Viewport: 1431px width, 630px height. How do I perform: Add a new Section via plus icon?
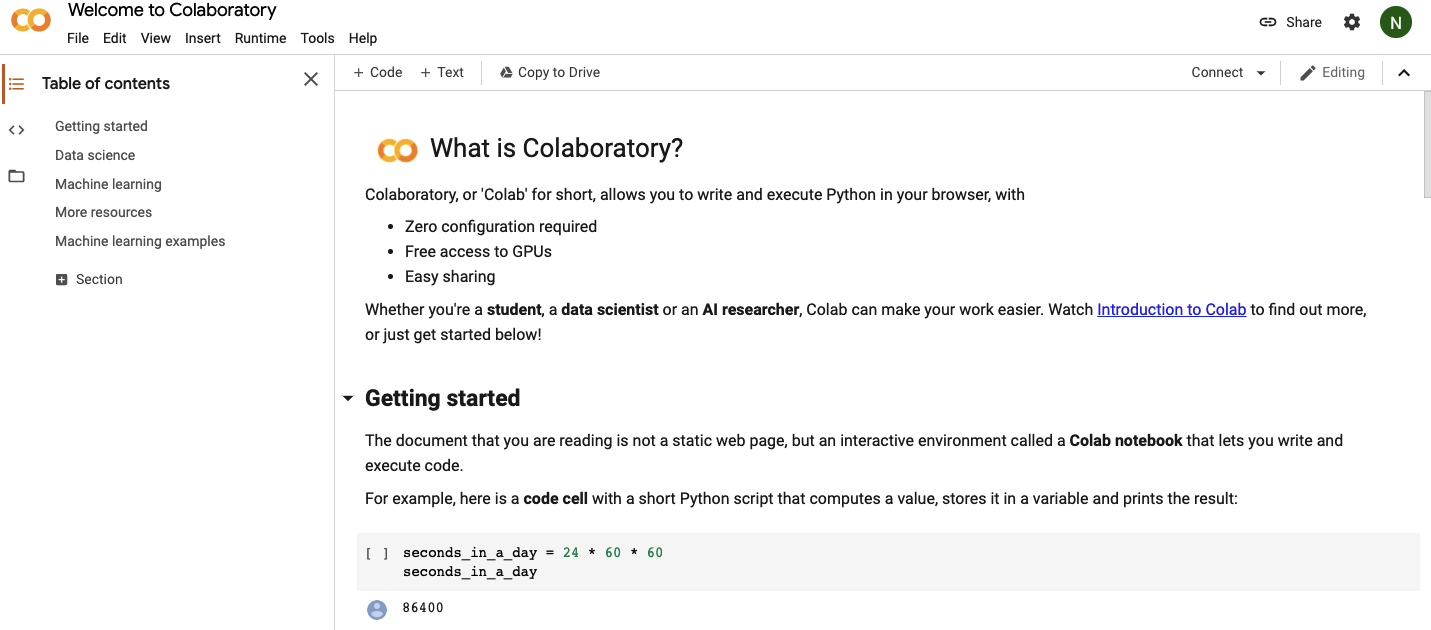62,280
